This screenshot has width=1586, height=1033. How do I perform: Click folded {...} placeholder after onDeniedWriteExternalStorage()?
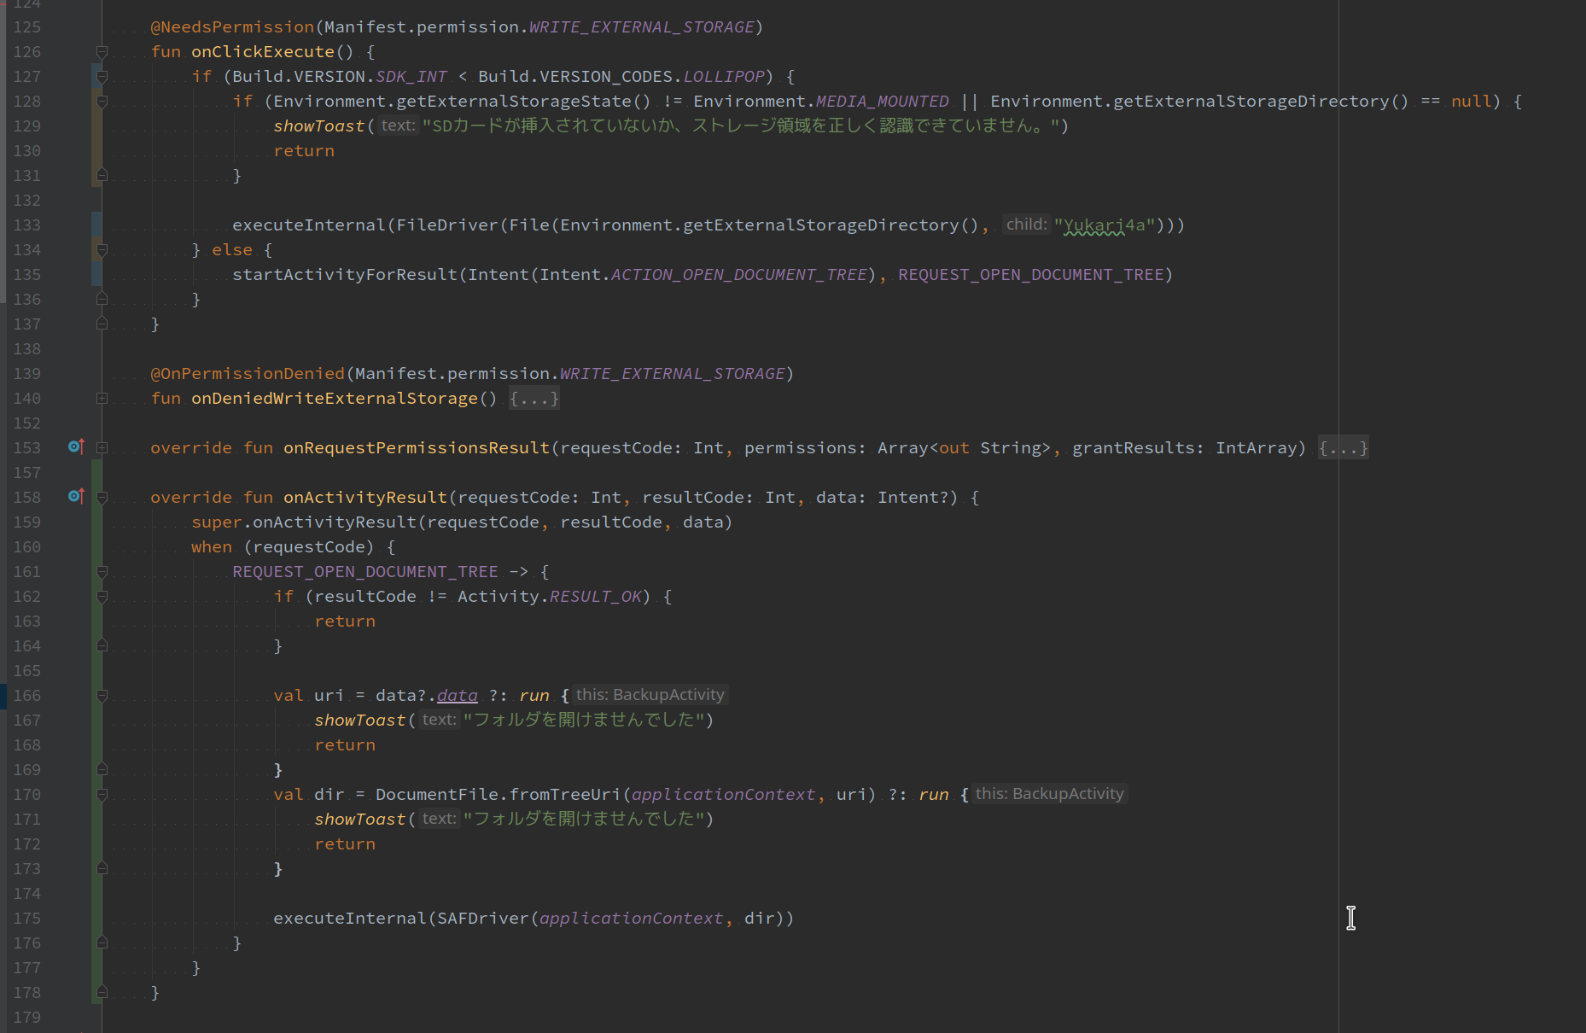pyautogui.click(x=534, y=399)
